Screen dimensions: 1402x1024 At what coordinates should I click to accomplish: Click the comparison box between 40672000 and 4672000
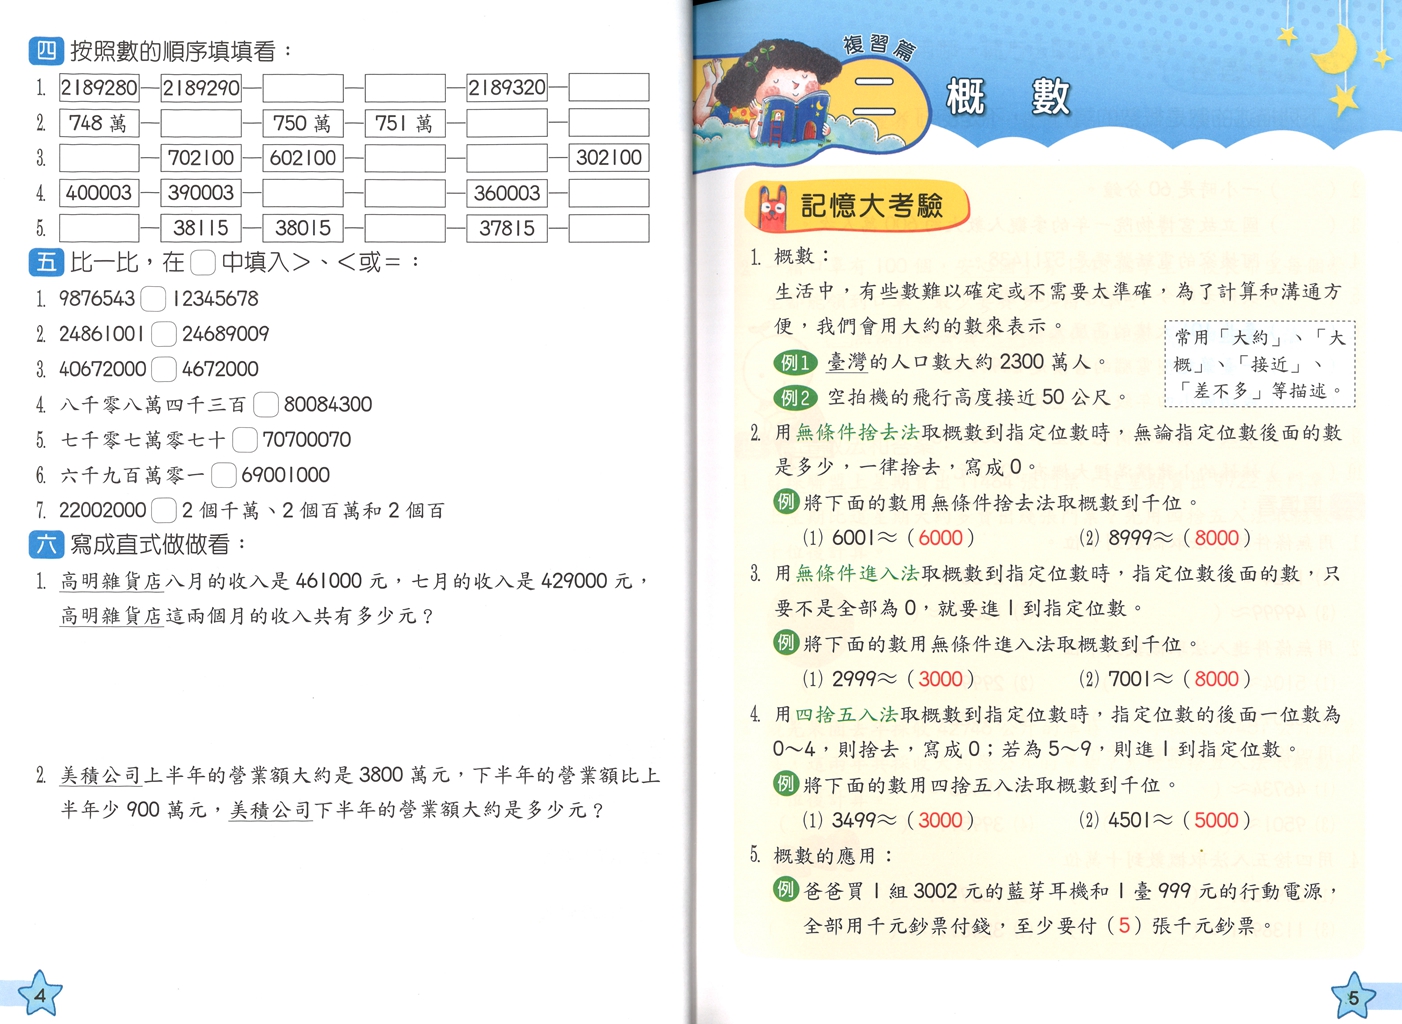[x=164, y=369]
